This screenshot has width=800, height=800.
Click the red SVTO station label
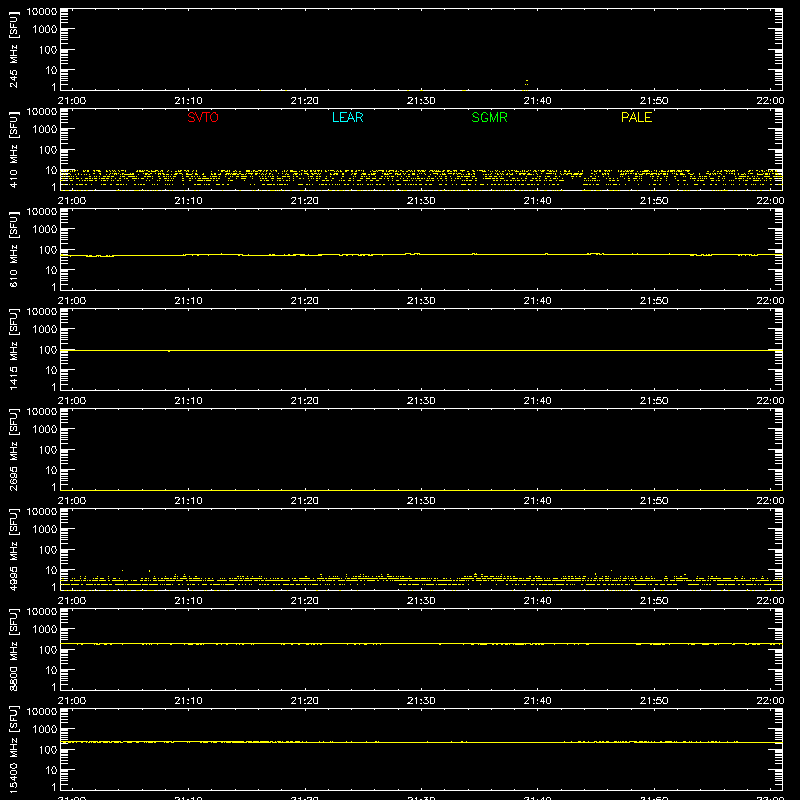(203, 117)
